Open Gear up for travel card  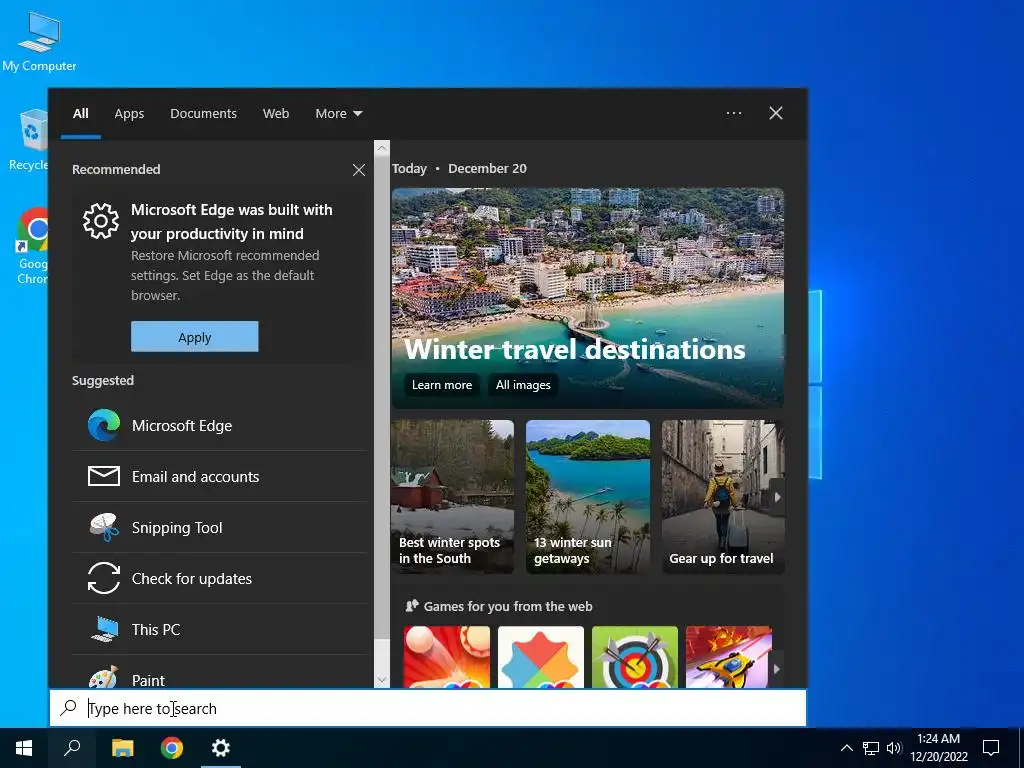pos(723,497)
